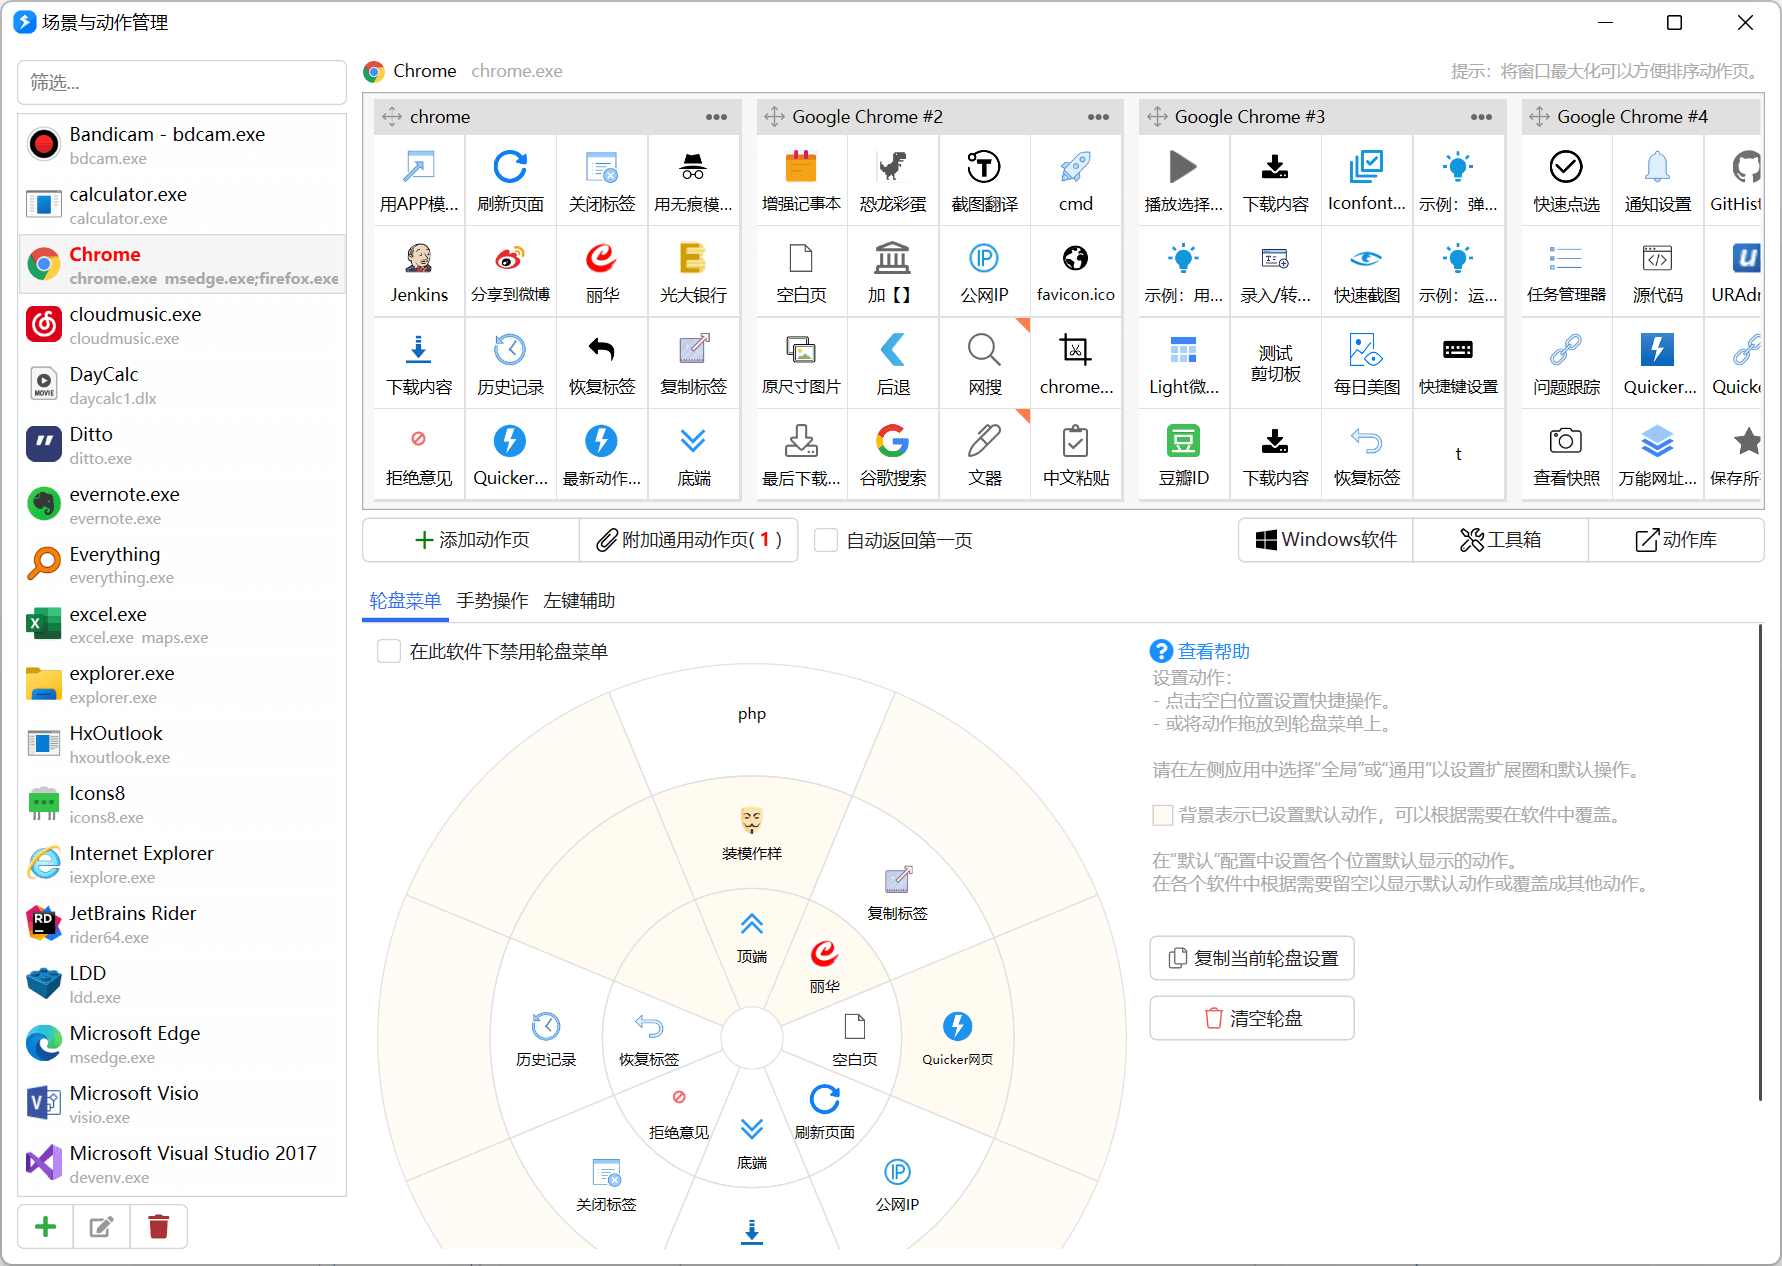Click the 复制当前轮盘设置 button
1782x1266 pixels.
[1252, 958]
